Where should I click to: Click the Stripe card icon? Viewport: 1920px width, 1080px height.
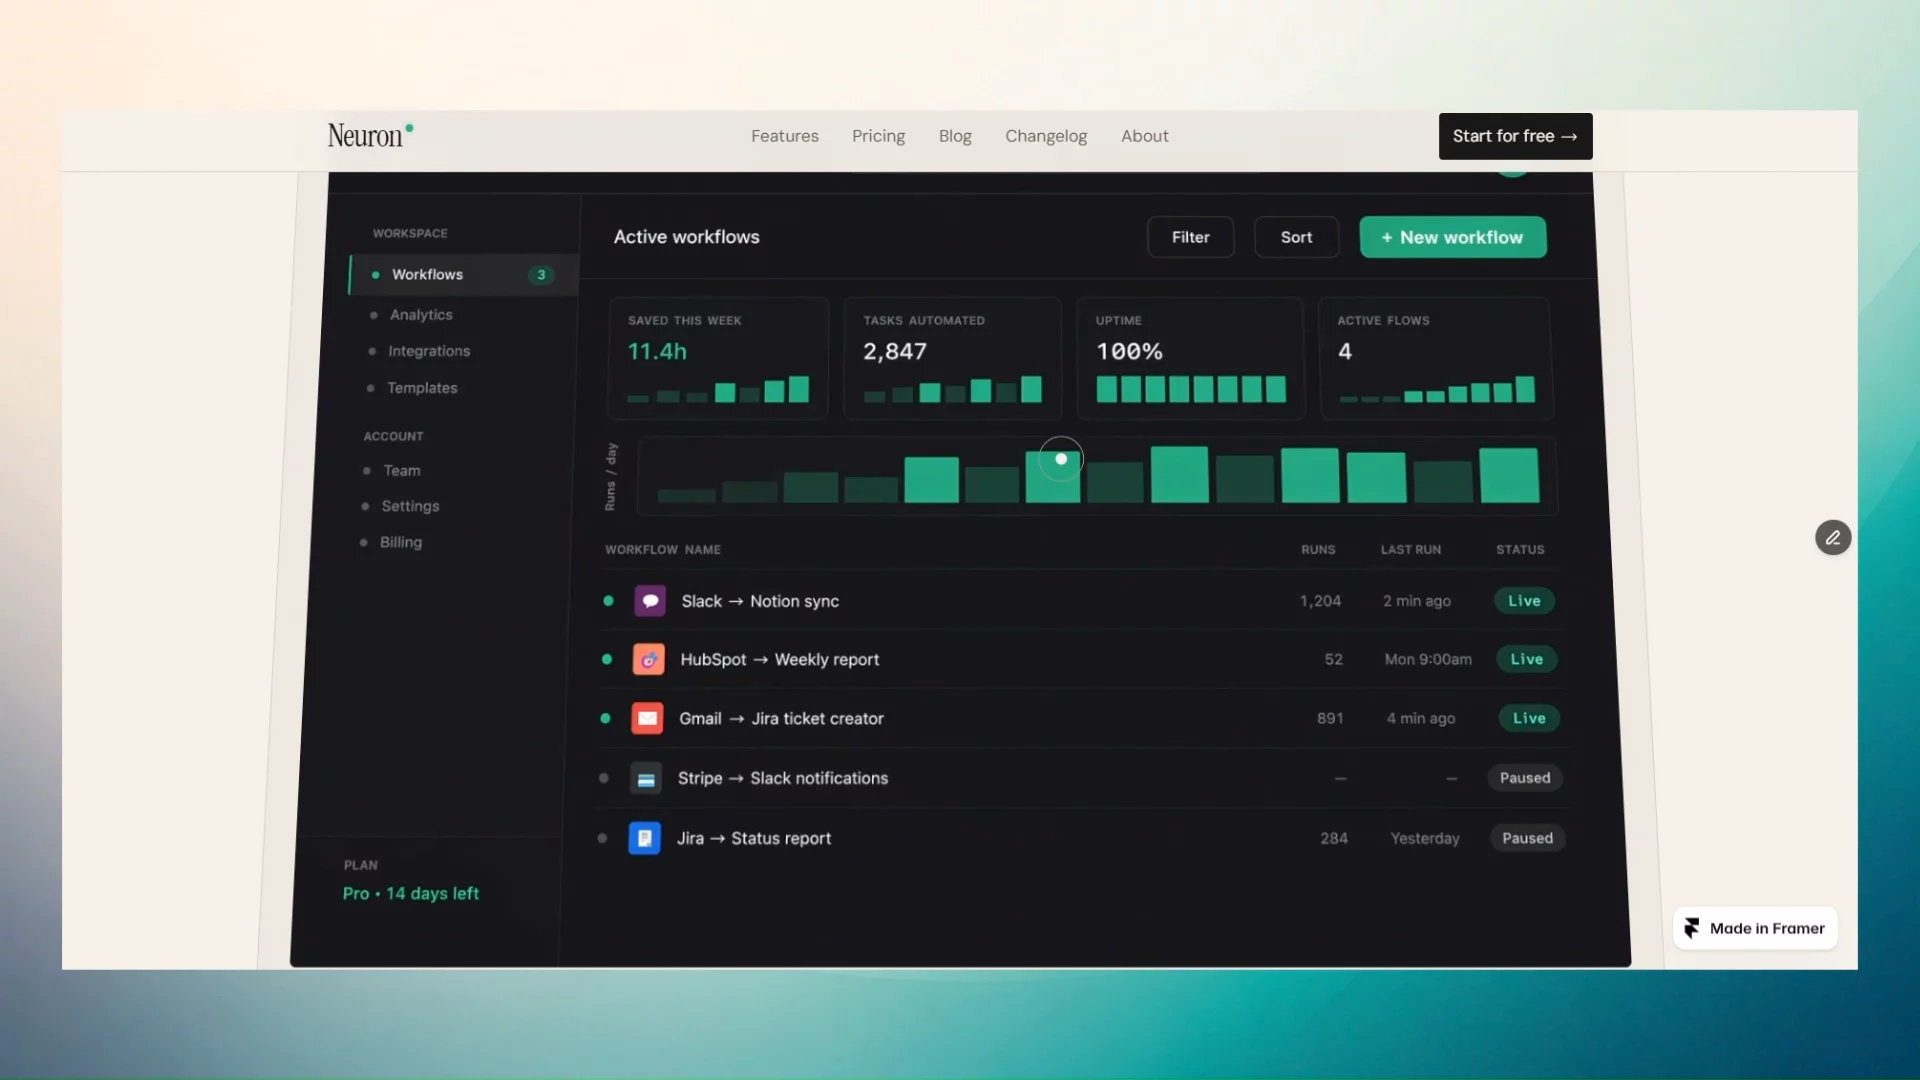click(646, 778)
